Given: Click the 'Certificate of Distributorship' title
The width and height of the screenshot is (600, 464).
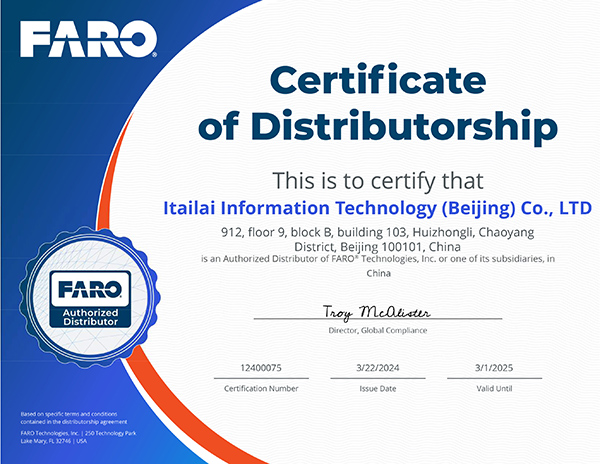Looking at the screenshot, I should pyautogui.click(x=377, y=103).
